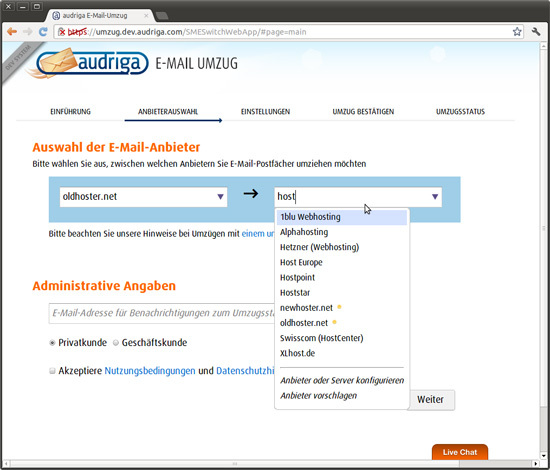Open the Live Chat button
The width and height of the screenshot is (550, 470).
[x=460, y=452]
